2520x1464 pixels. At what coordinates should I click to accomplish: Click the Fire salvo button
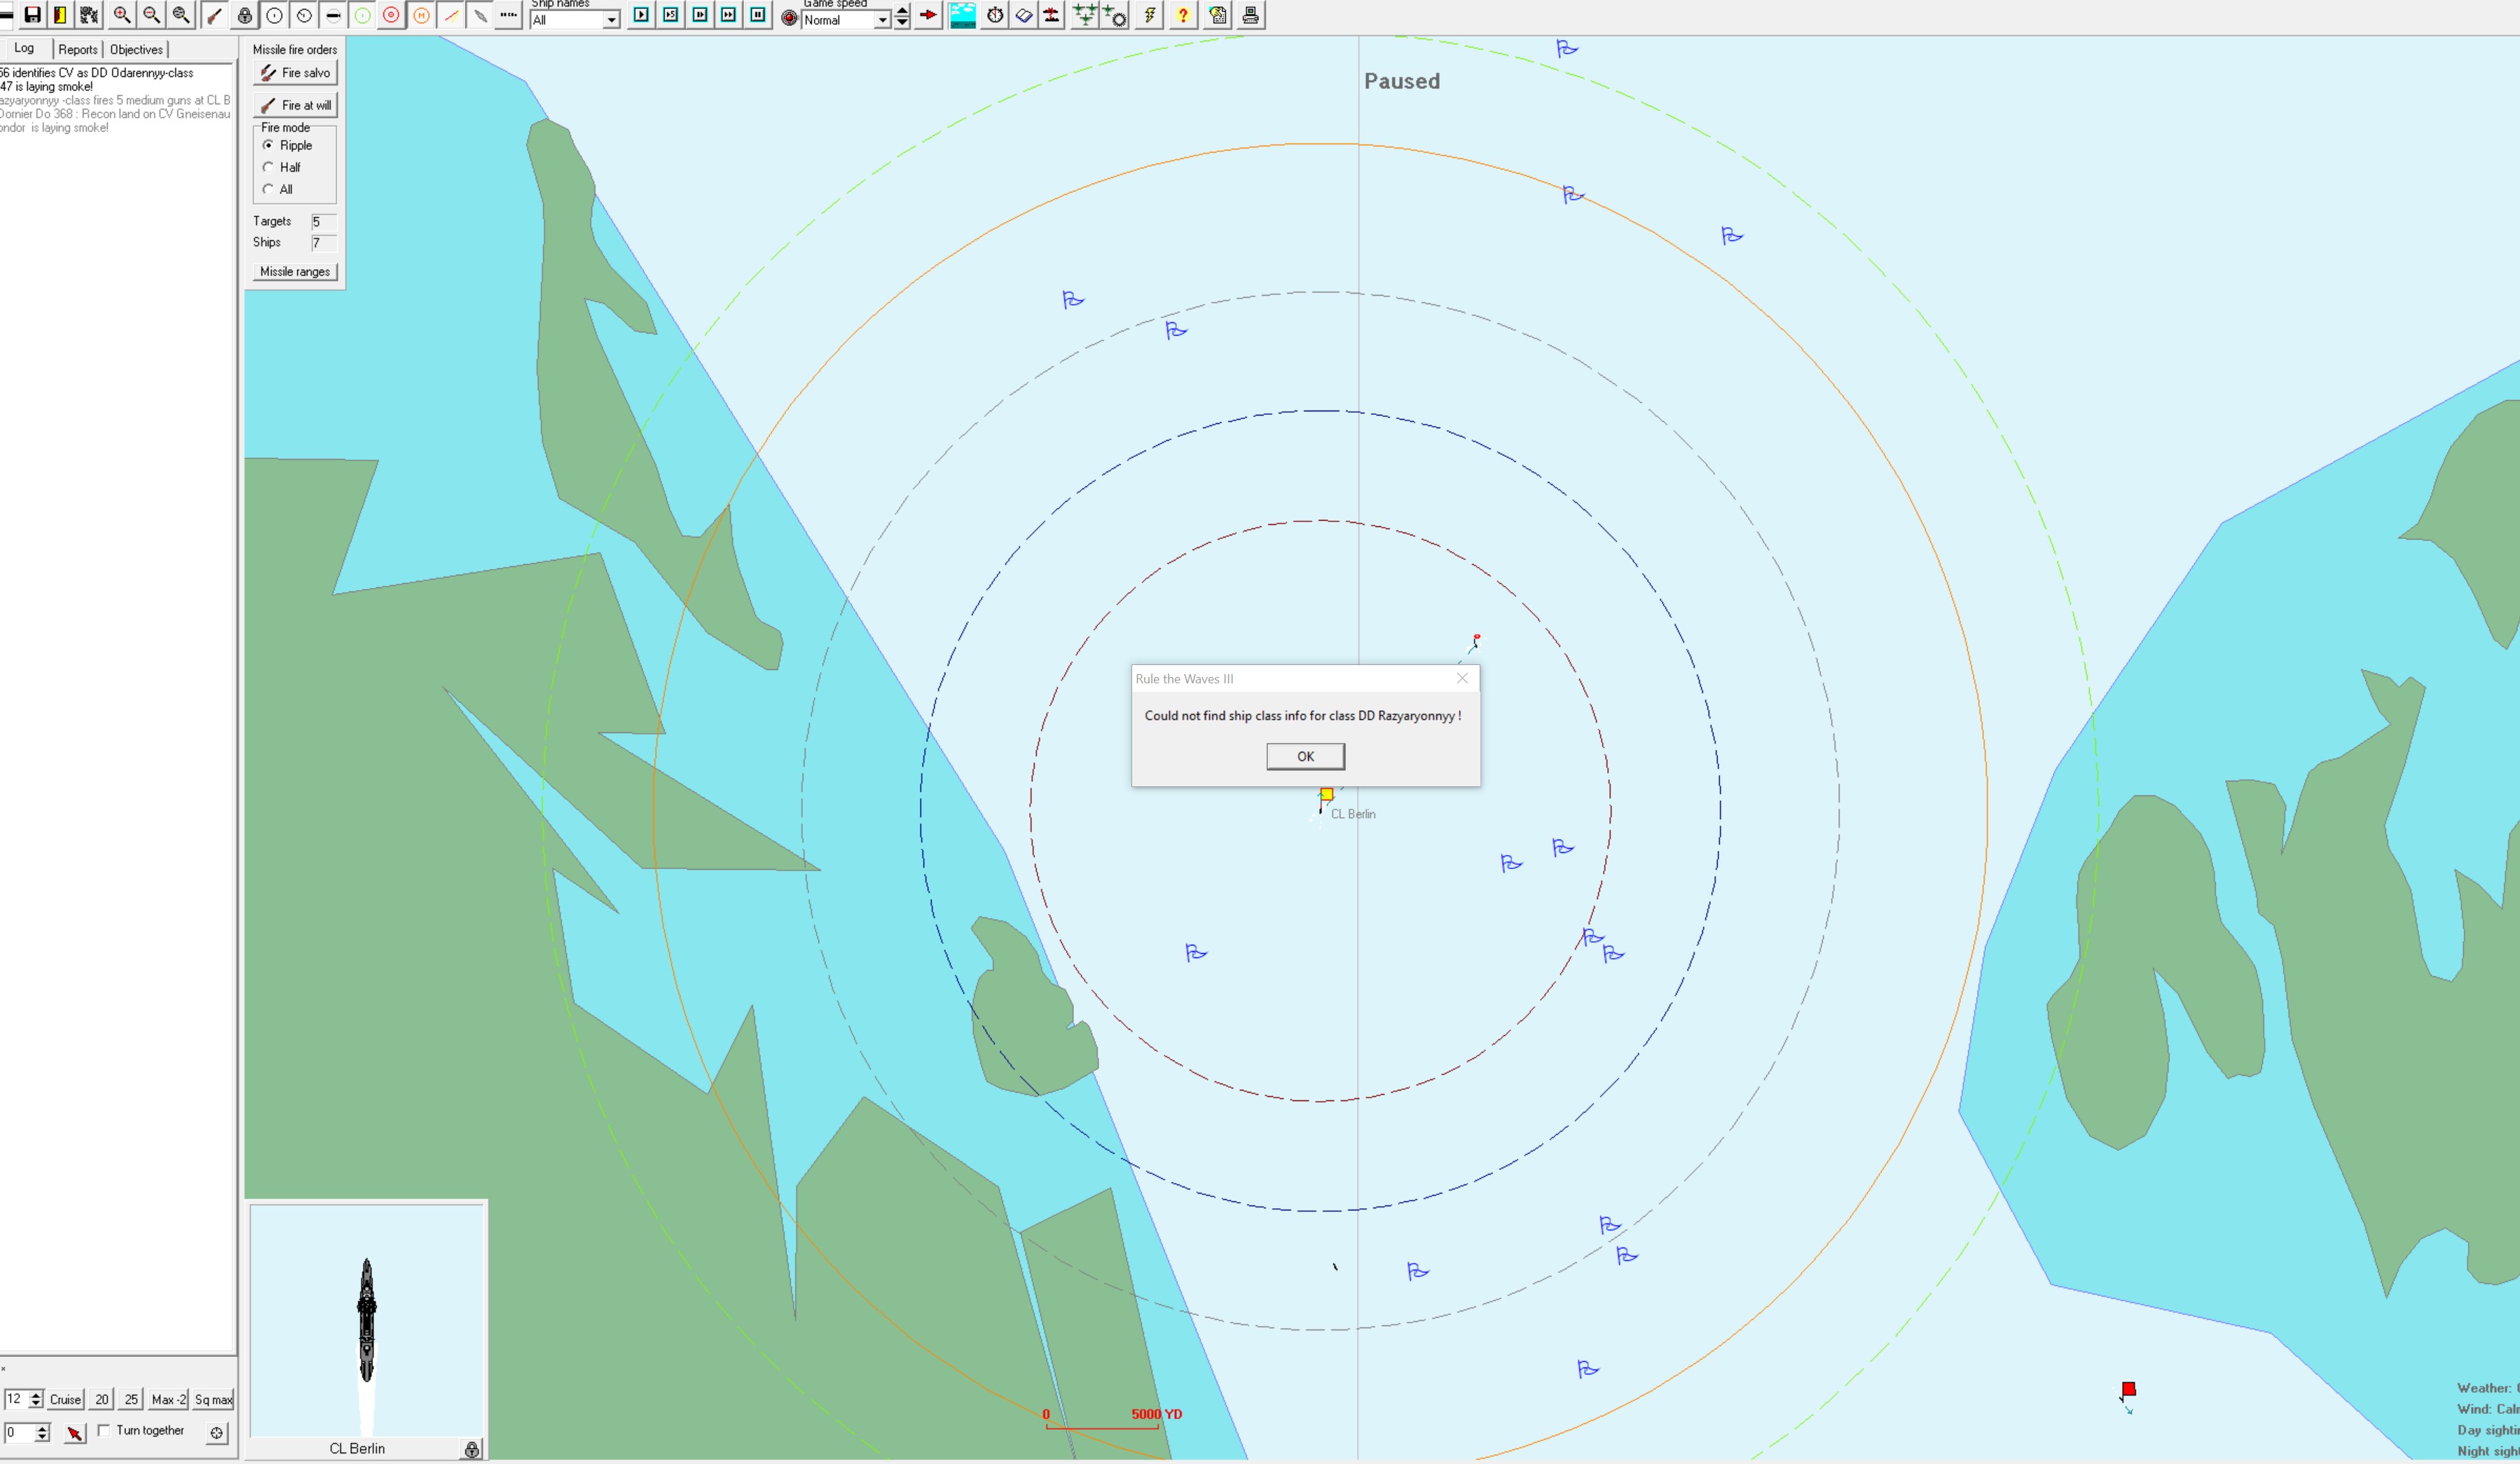tap(295, 73)
